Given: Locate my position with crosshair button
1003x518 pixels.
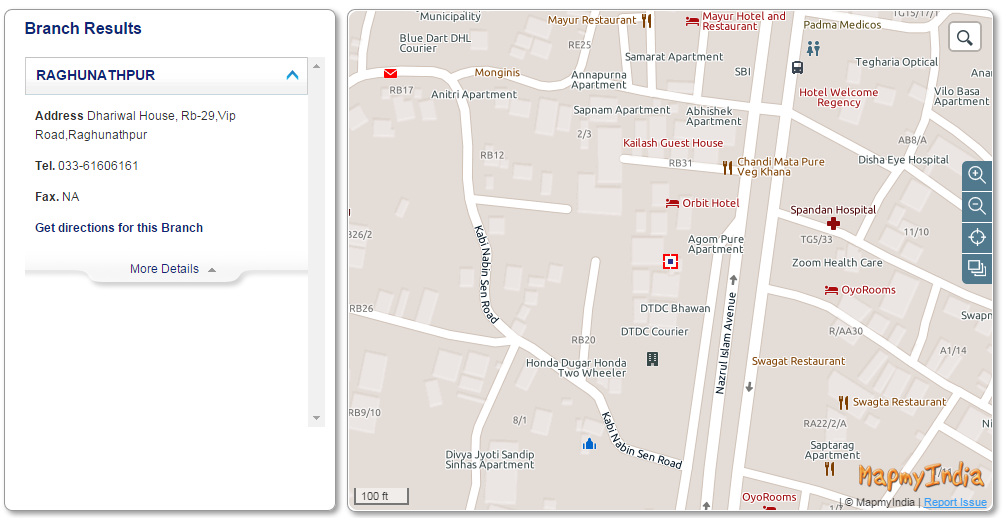Looking at the screenshot, I should 977,238.
